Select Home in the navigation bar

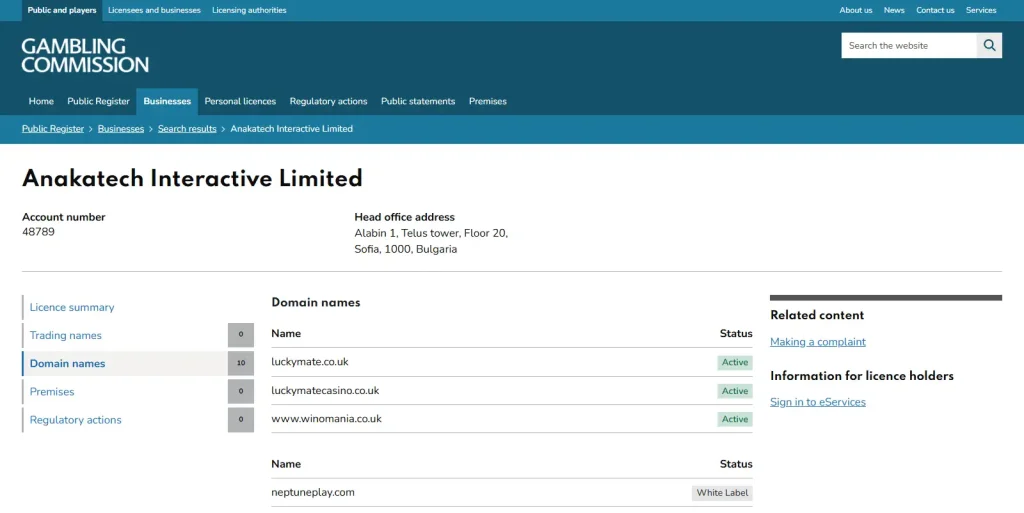click(x=41, y=101)
